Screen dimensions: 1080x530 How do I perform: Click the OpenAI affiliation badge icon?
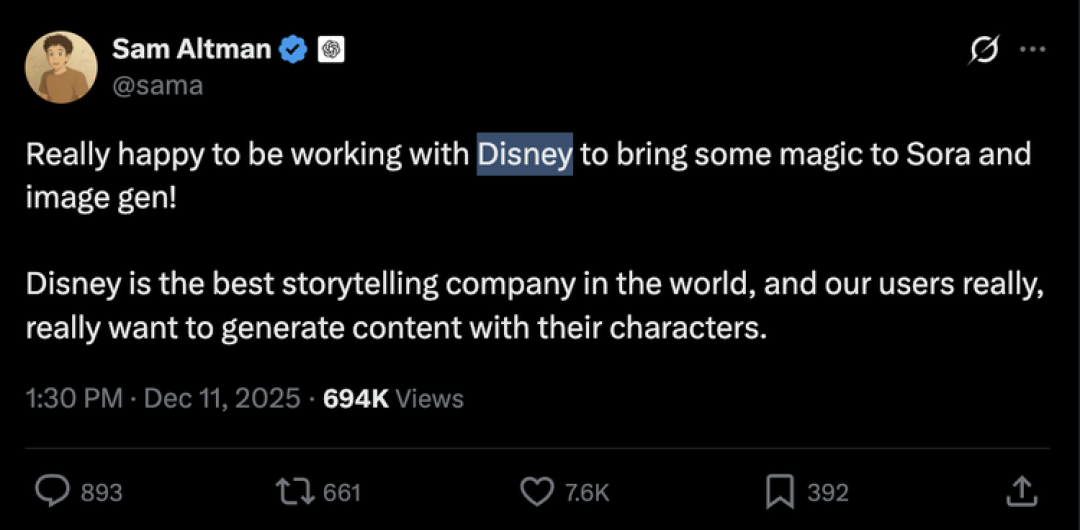tap(332, 50)
